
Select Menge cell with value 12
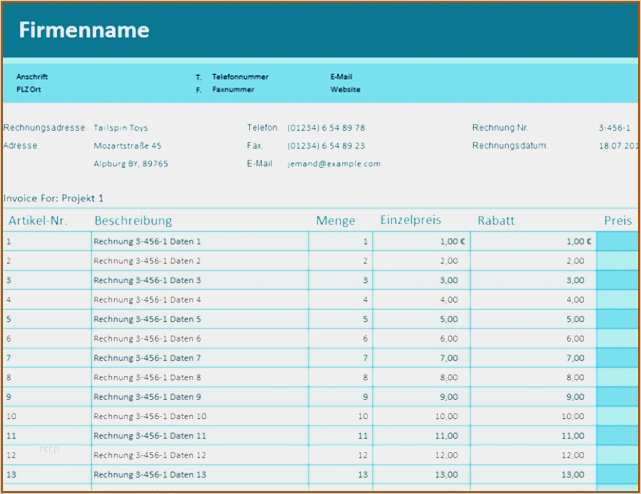point(341,455)
